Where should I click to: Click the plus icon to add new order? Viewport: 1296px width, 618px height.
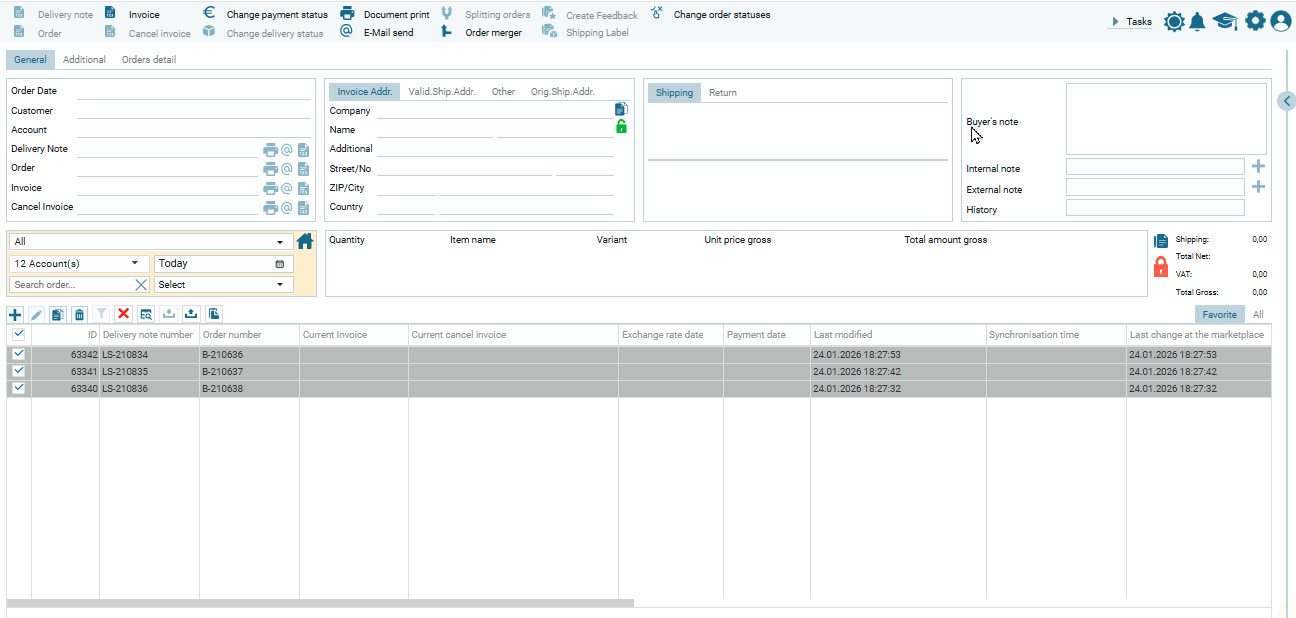[x=15, y=314]
